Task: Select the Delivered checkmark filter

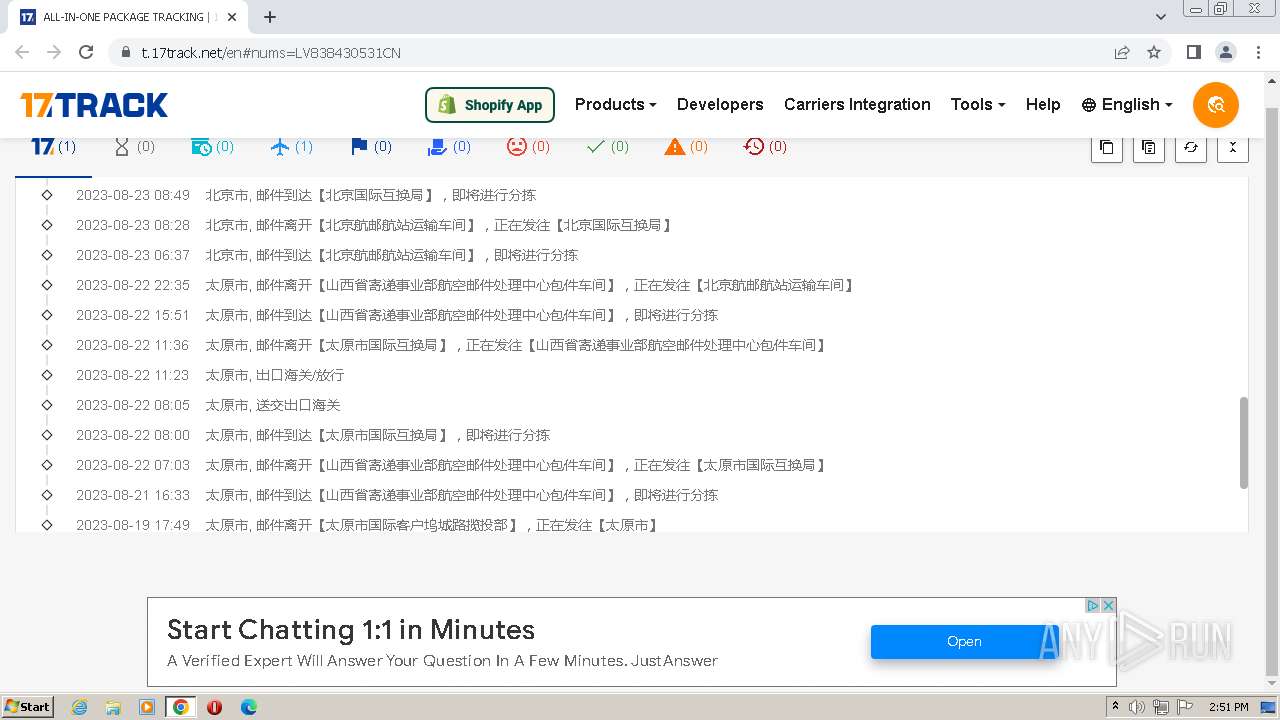Action: pos(607,147)
